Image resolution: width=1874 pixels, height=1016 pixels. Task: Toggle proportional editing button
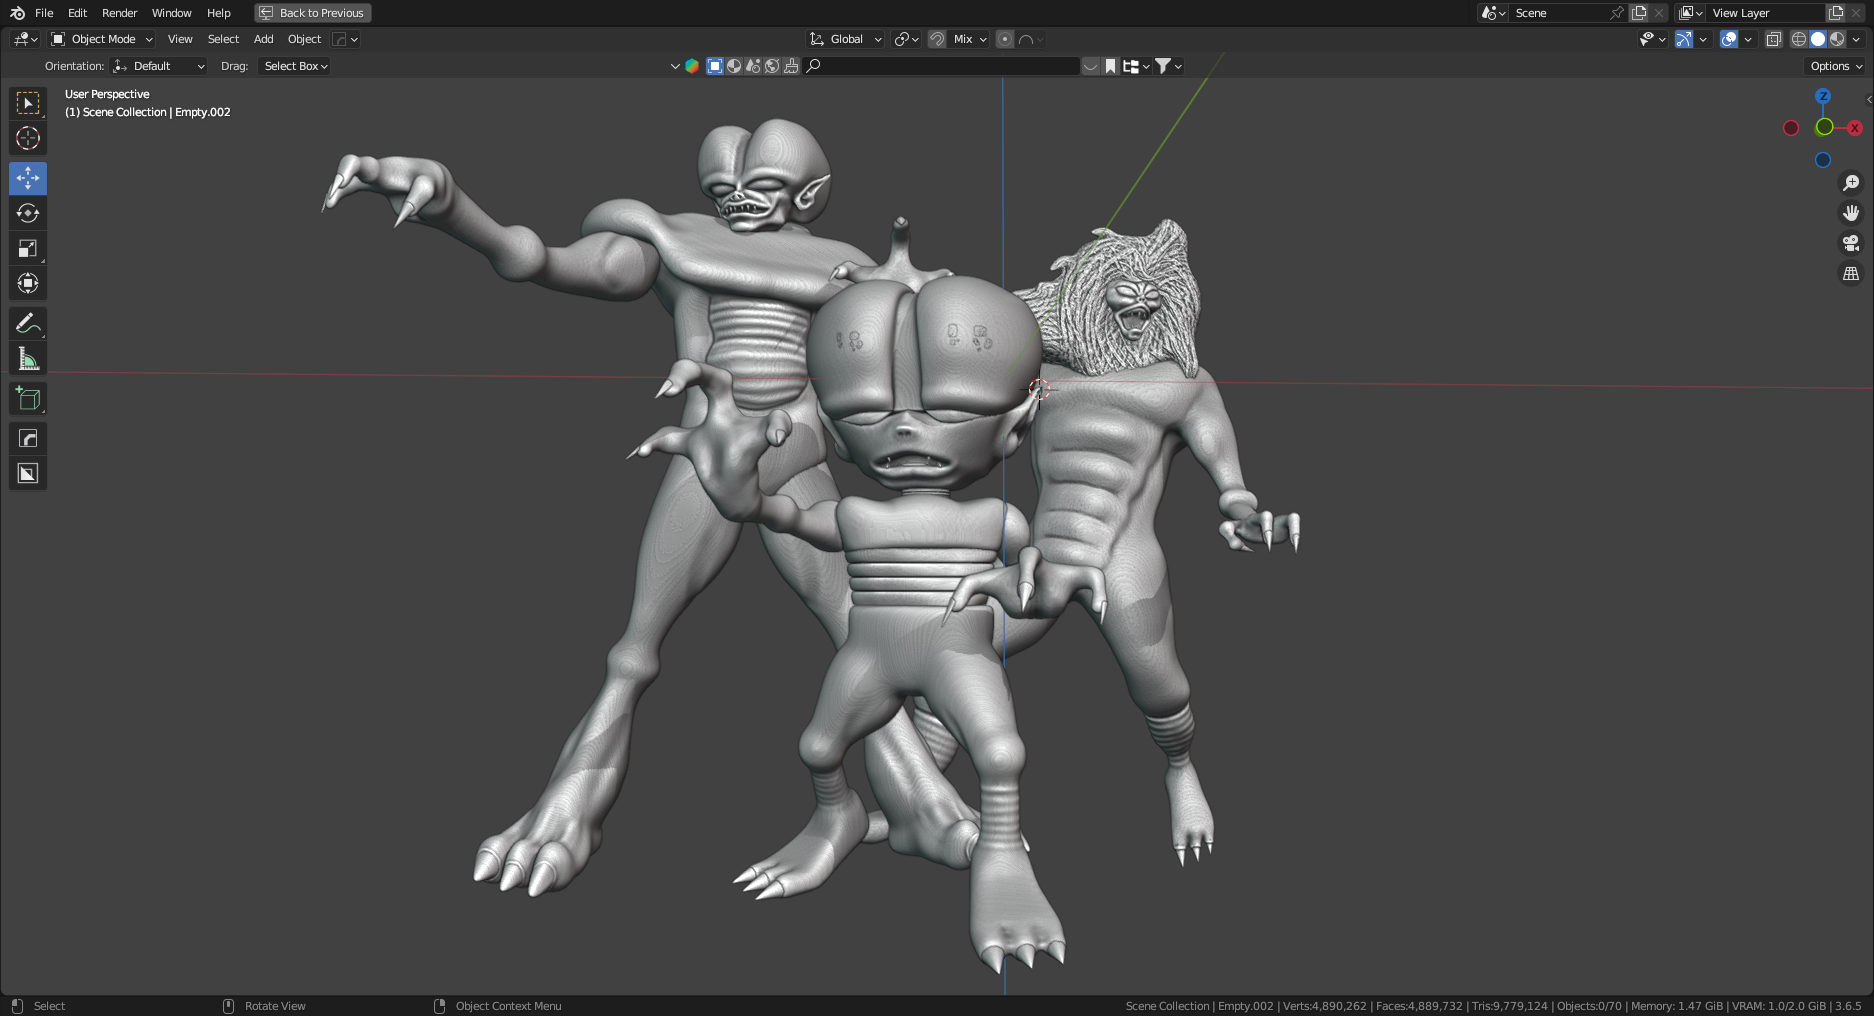point(1005,39)
